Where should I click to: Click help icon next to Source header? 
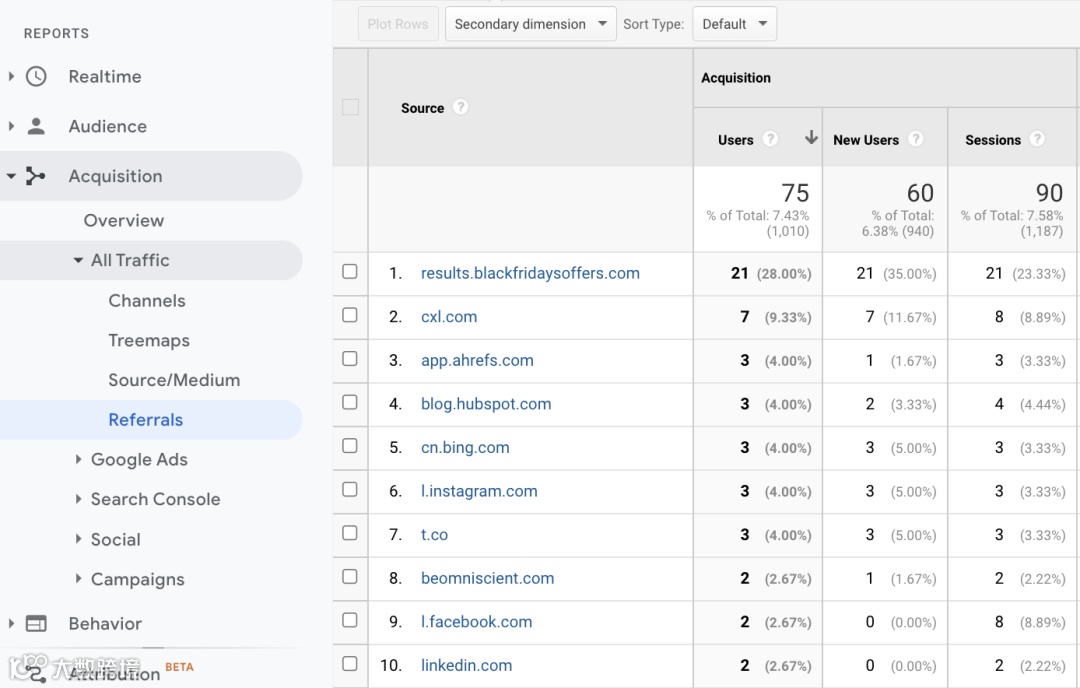pyautogui.click(x=460, y=107)
